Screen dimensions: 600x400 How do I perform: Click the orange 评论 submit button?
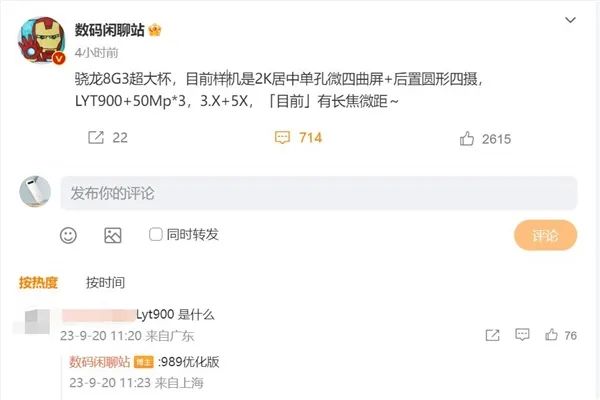(x=545, y=235)
